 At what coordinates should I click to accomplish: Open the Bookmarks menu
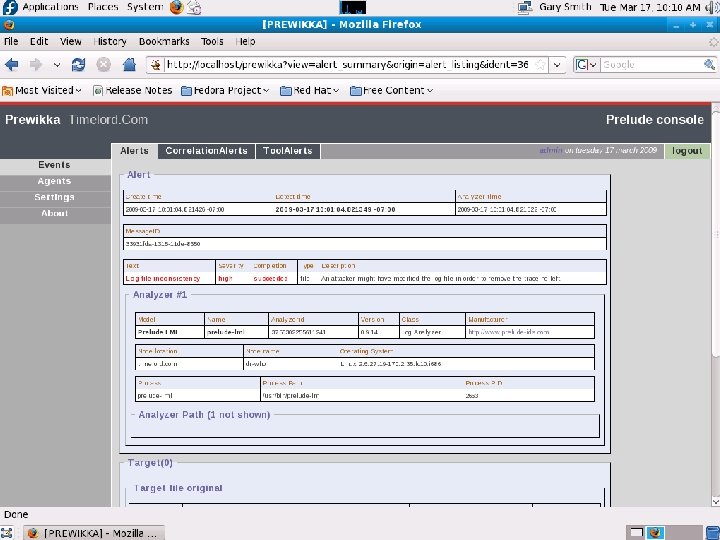[x=164, y=41]
